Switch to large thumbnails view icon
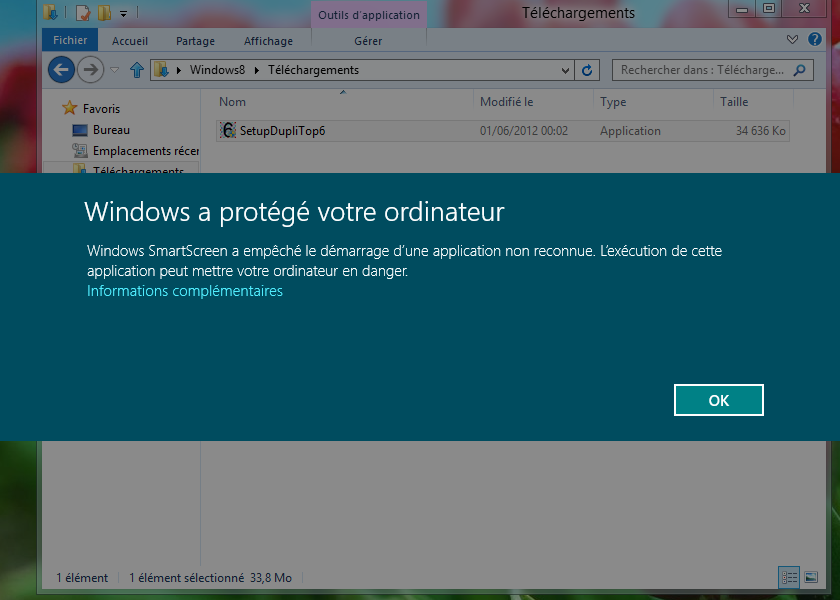 click(811, 577)
